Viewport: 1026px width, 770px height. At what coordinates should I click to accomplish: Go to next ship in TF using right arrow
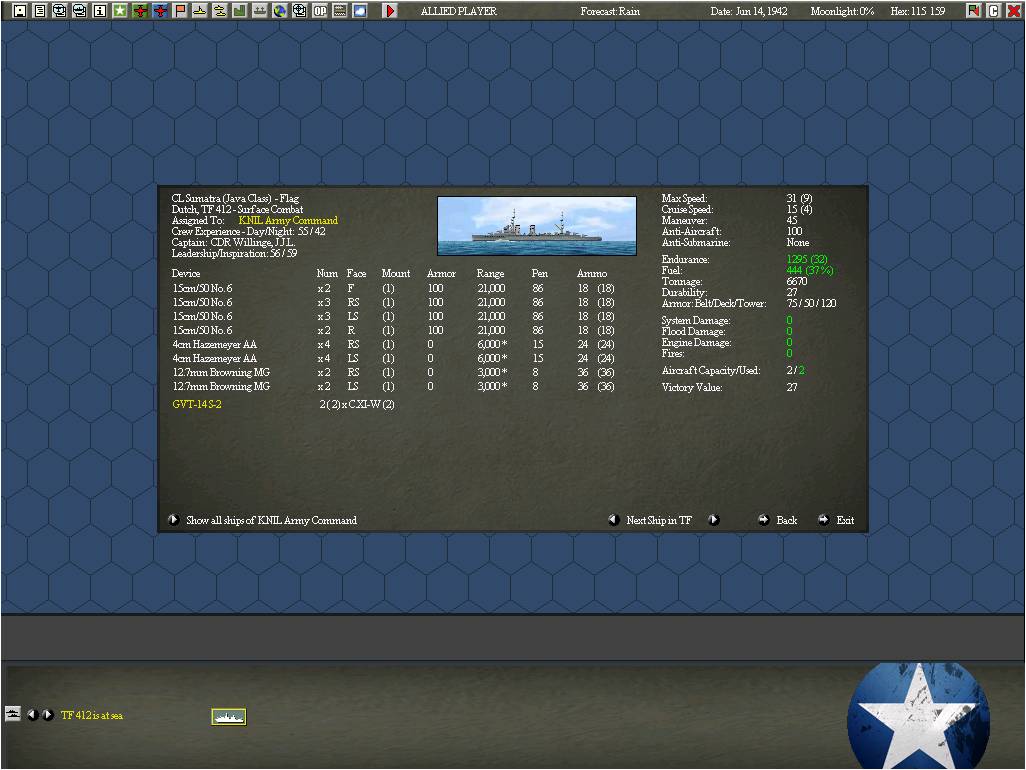click(x=714, y=520)
